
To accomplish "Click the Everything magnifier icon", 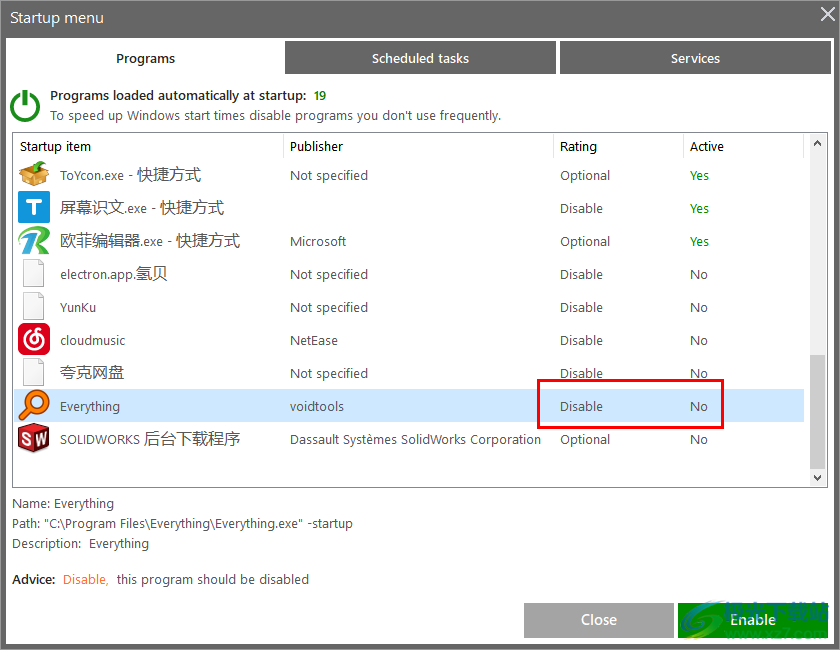I will click(x=34, y=405).
